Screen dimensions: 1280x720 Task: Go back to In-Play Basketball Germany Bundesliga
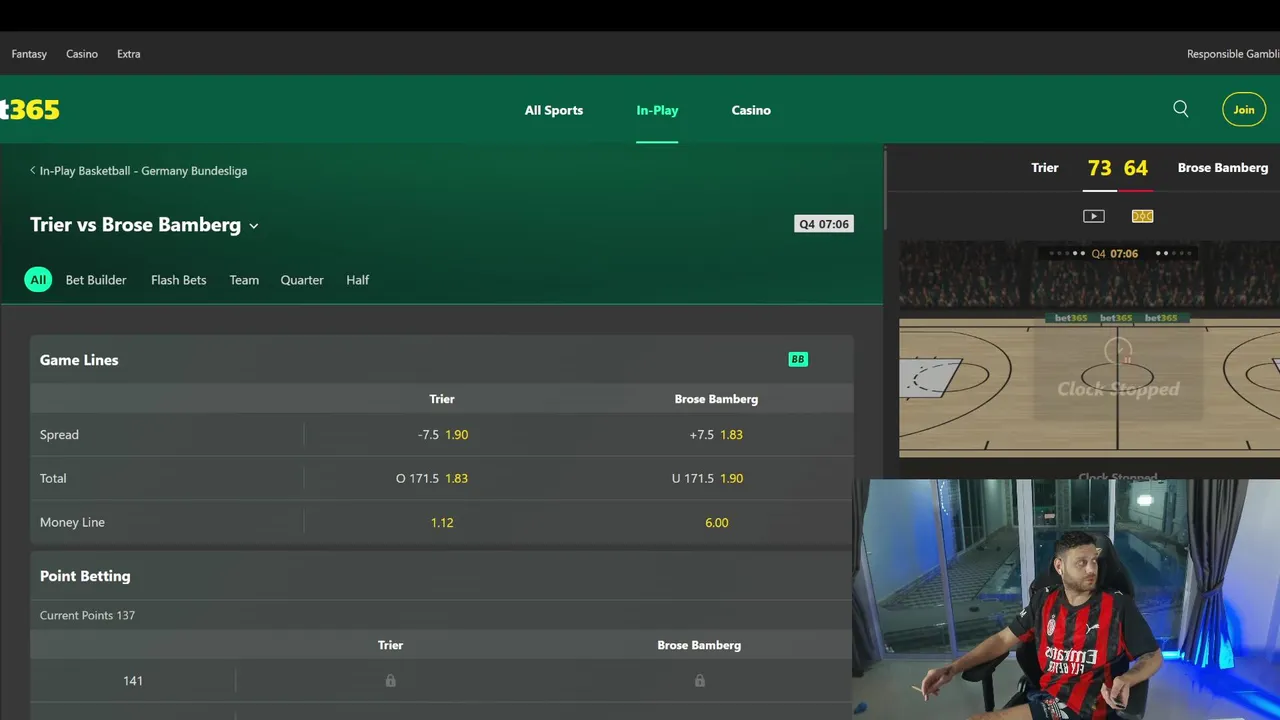(143, 171)
